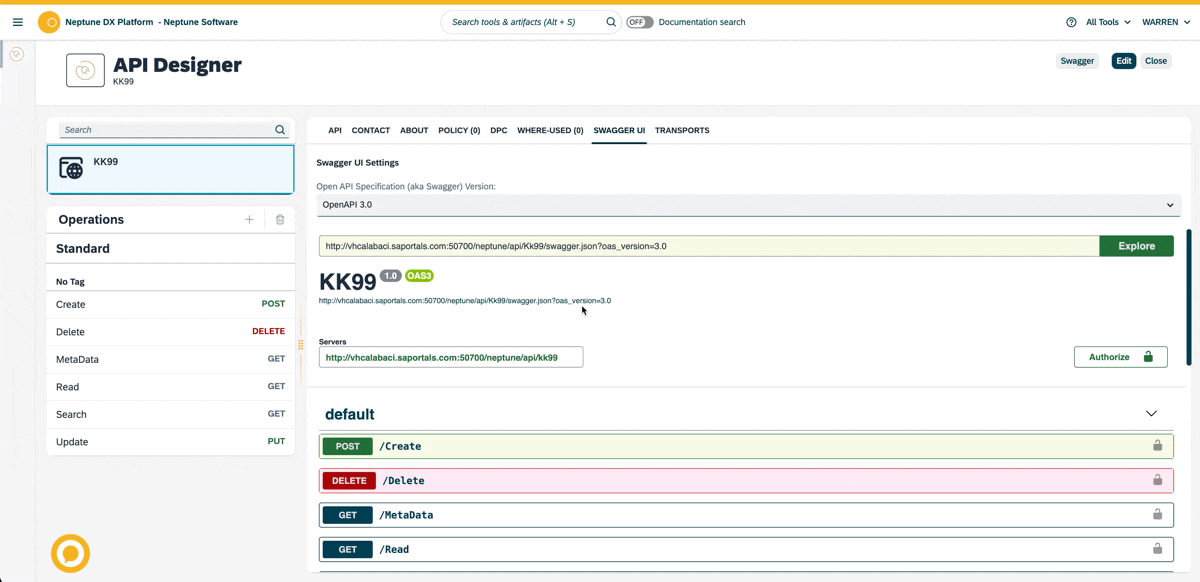Select the Delete DELETE operation

(x=171, y=332)
